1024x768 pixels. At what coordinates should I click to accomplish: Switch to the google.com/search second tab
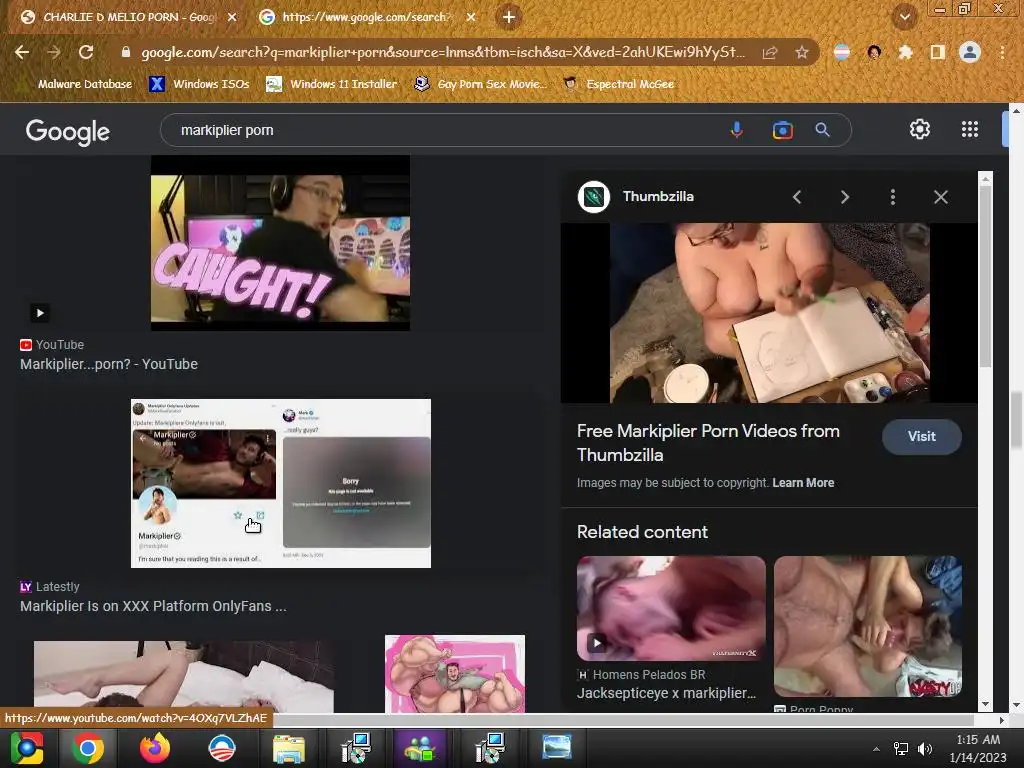click(366, 17)
